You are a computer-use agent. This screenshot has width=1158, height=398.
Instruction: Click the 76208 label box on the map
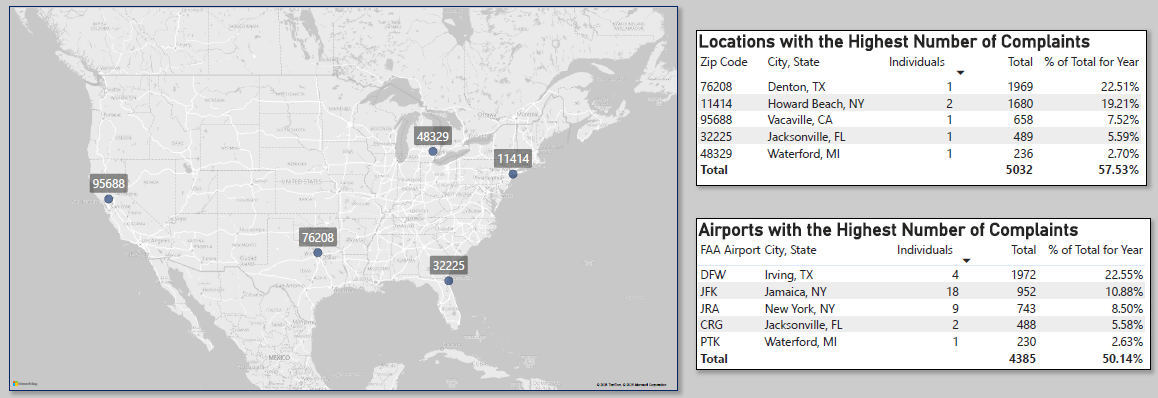click(318, 237)
